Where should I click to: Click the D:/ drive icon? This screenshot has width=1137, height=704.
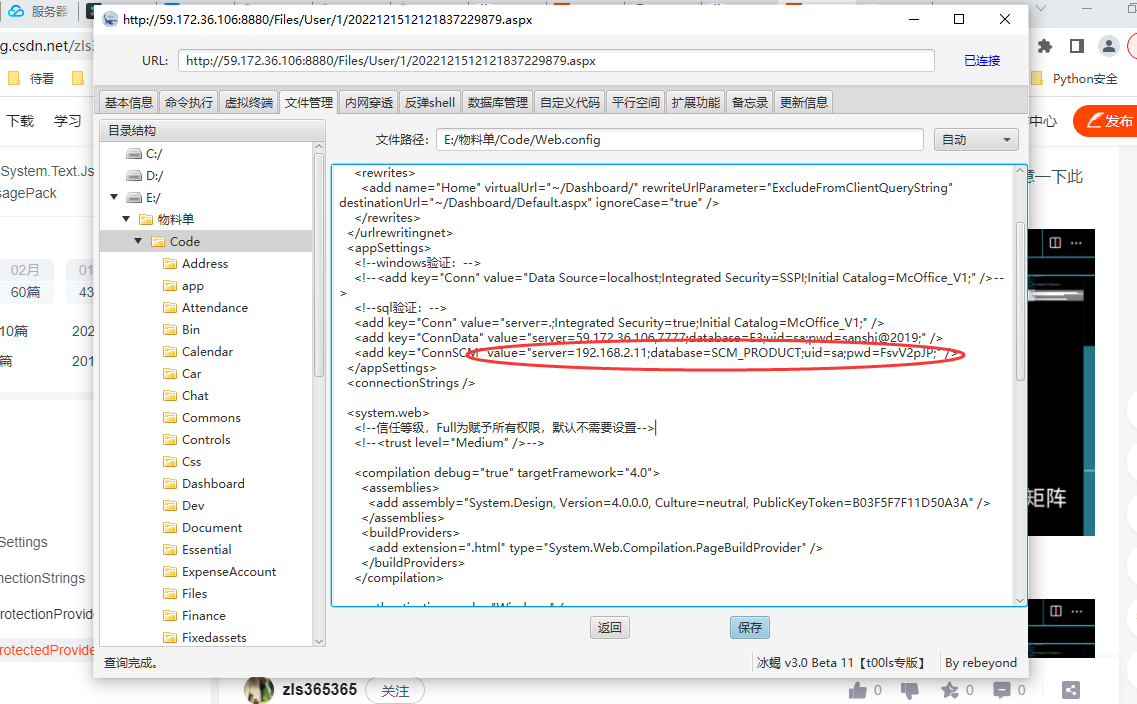[x=133, y=175]
